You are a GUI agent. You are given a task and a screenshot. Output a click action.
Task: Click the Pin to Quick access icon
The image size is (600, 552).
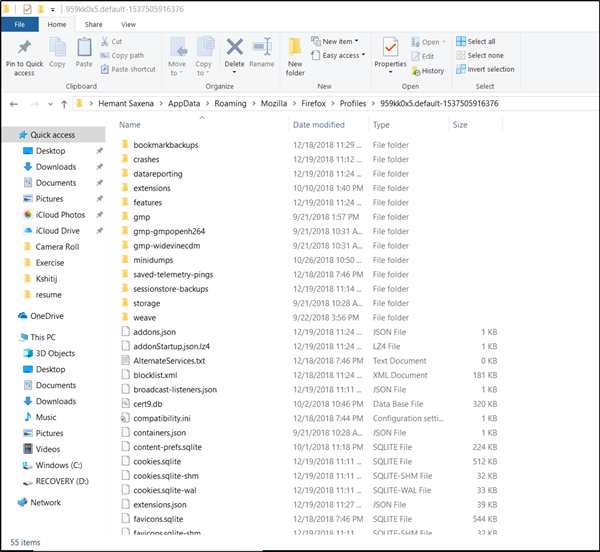[x=24, y=48]
